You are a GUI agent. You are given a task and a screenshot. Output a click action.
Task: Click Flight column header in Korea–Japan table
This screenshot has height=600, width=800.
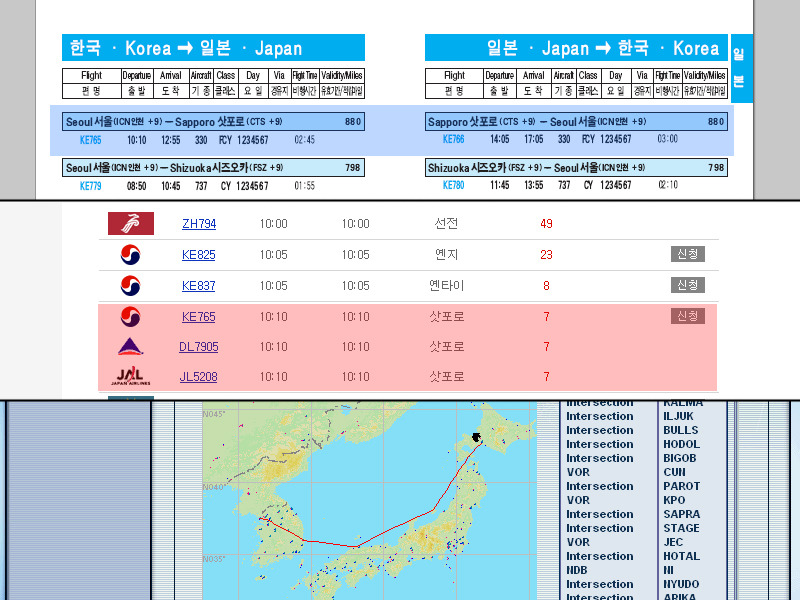click(x=91, y=76)
